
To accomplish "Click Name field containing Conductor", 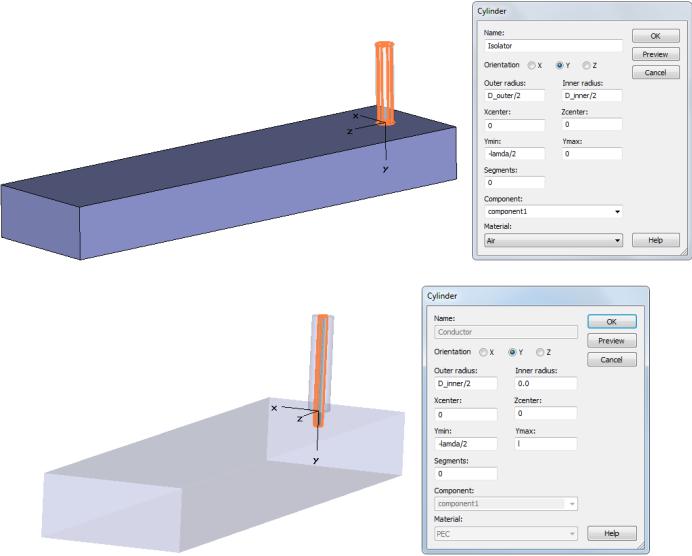I will 506,332.
